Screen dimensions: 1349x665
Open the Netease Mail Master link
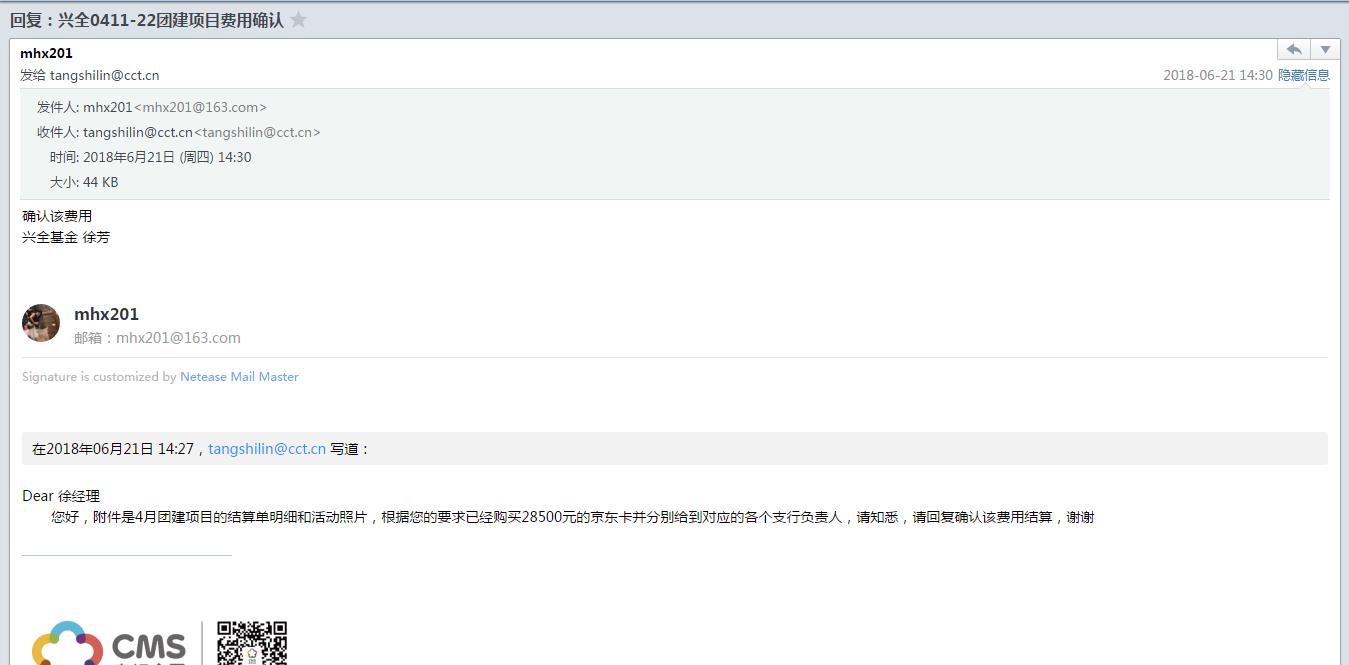(x=239, y=377)
